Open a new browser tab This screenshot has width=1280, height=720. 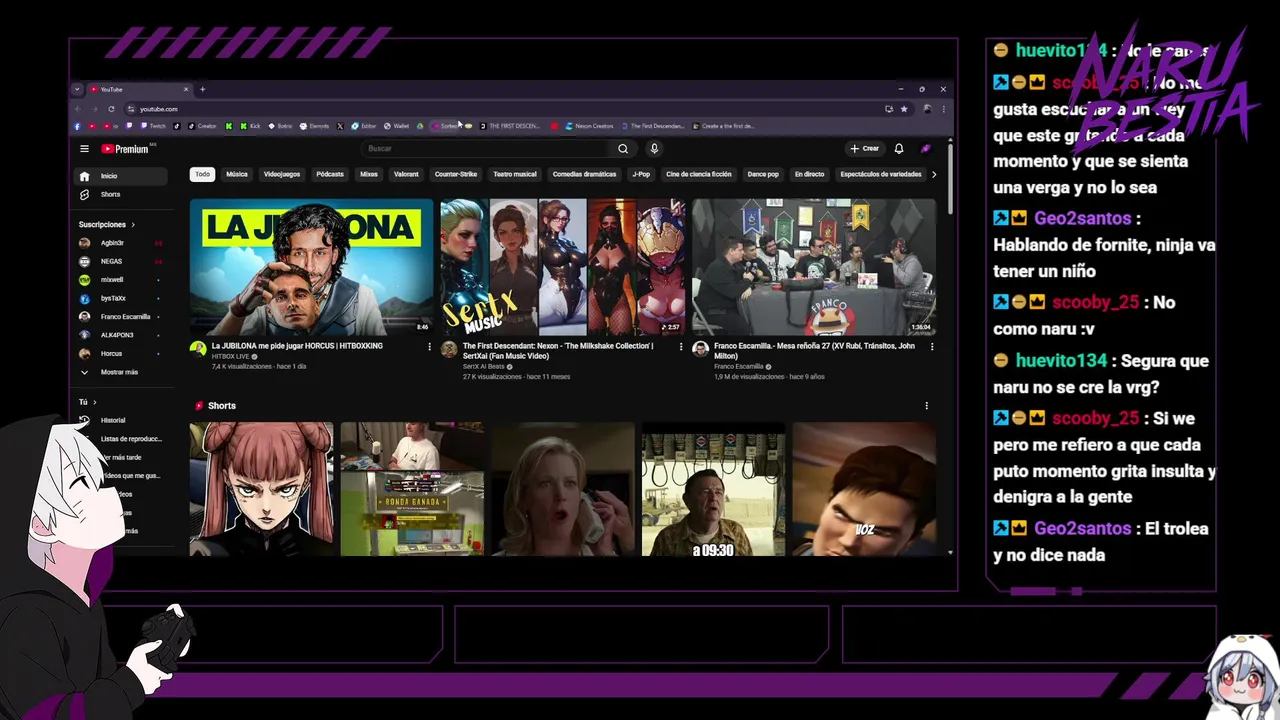[x=202, y=89]
